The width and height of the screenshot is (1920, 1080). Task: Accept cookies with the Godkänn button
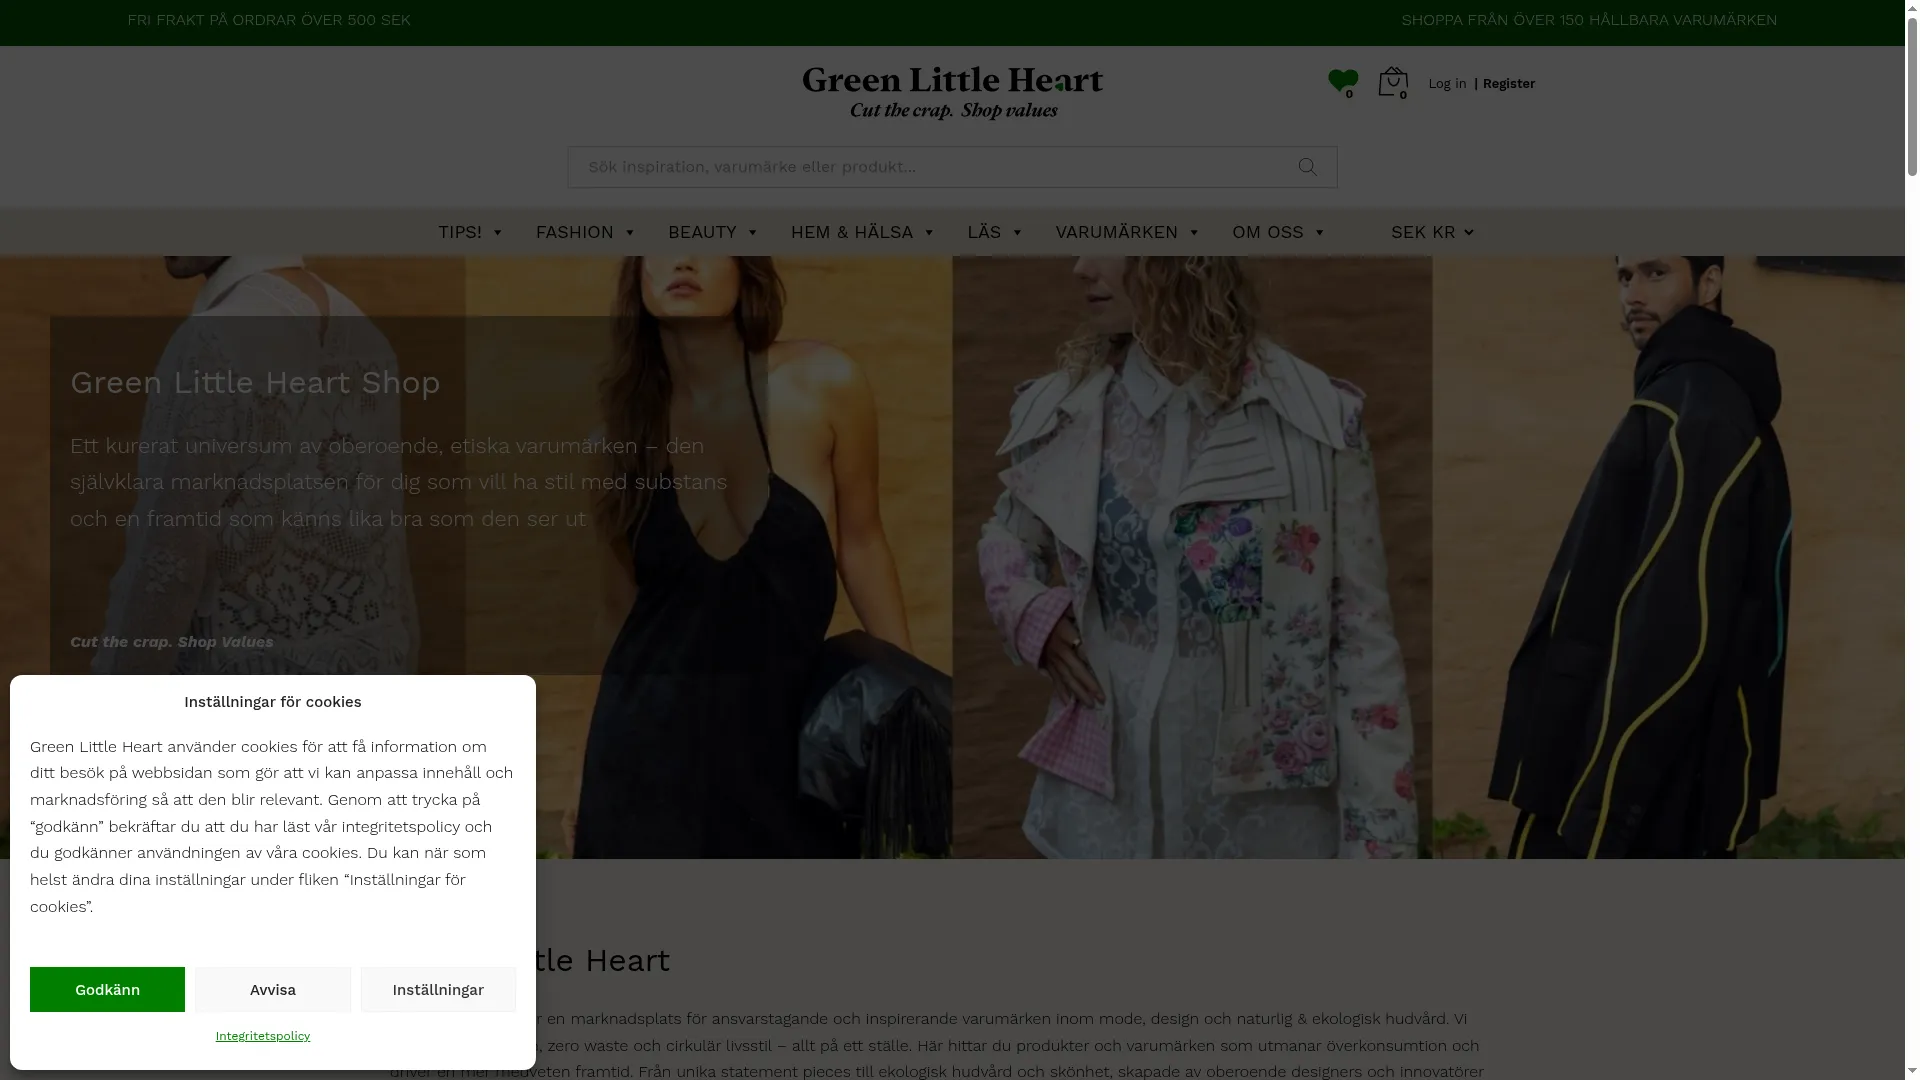[107, 989]
